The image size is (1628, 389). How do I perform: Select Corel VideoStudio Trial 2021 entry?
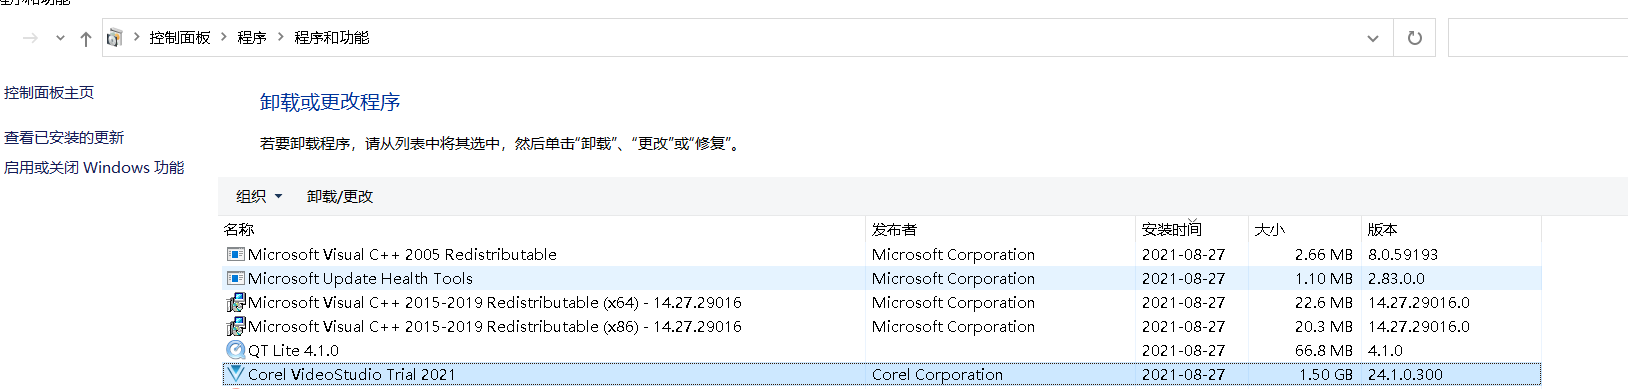pyautogui.click(x=881, y=375)
